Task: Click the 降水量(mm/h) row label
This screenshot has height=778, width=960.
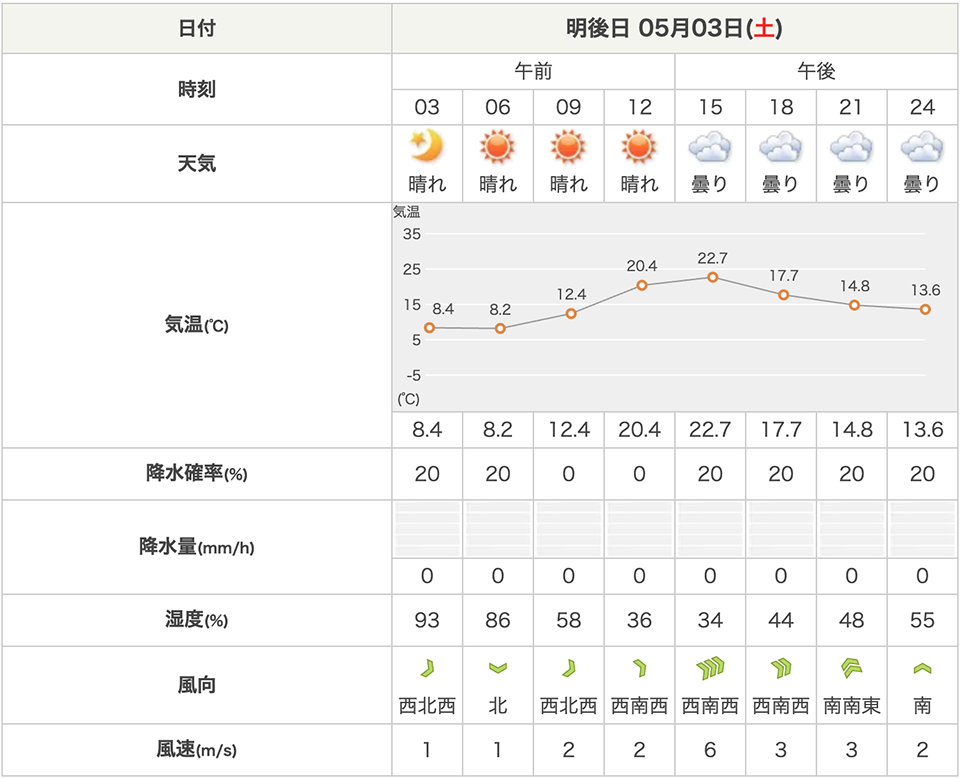Action: (197, 547)
